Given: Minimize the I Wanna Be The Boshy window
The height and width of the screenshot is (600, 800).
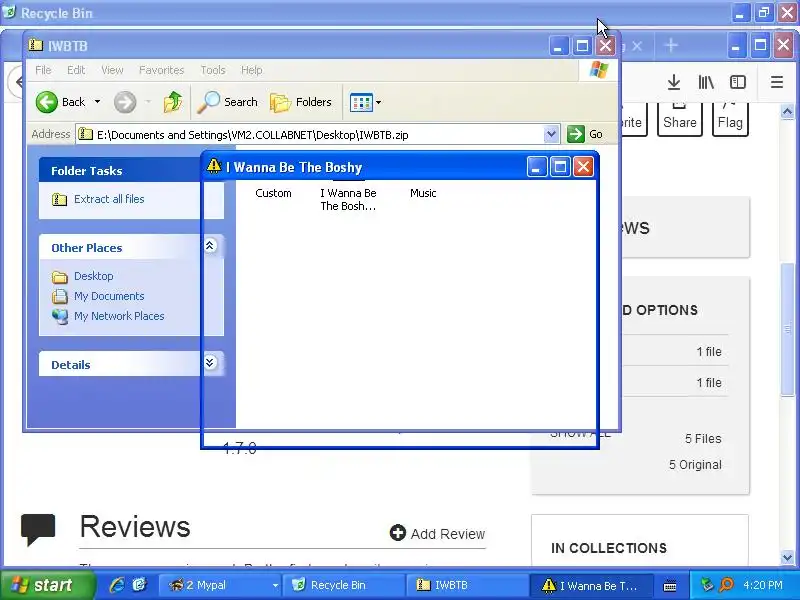Looking at the screenshot, I should (536, 167).
